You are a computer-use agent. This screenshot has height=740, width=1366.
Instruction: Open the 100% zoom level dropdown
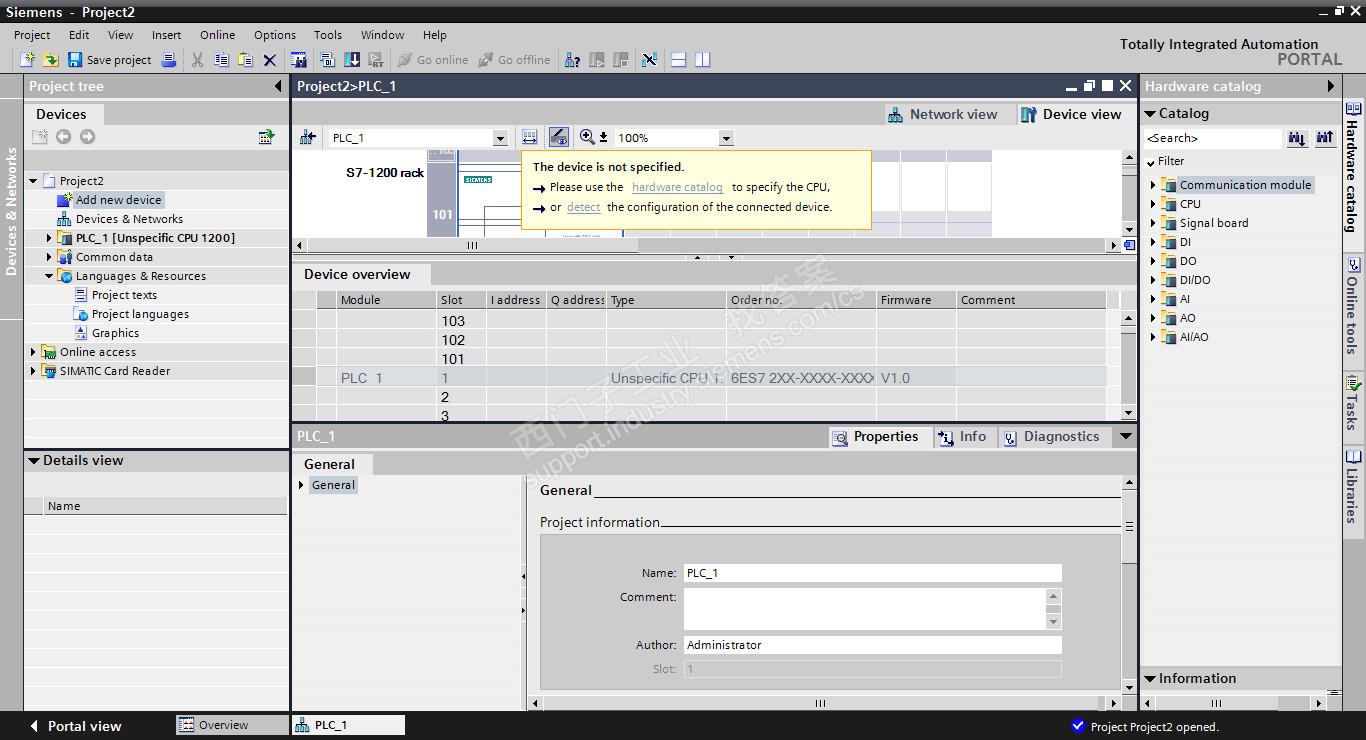(726, 138)
